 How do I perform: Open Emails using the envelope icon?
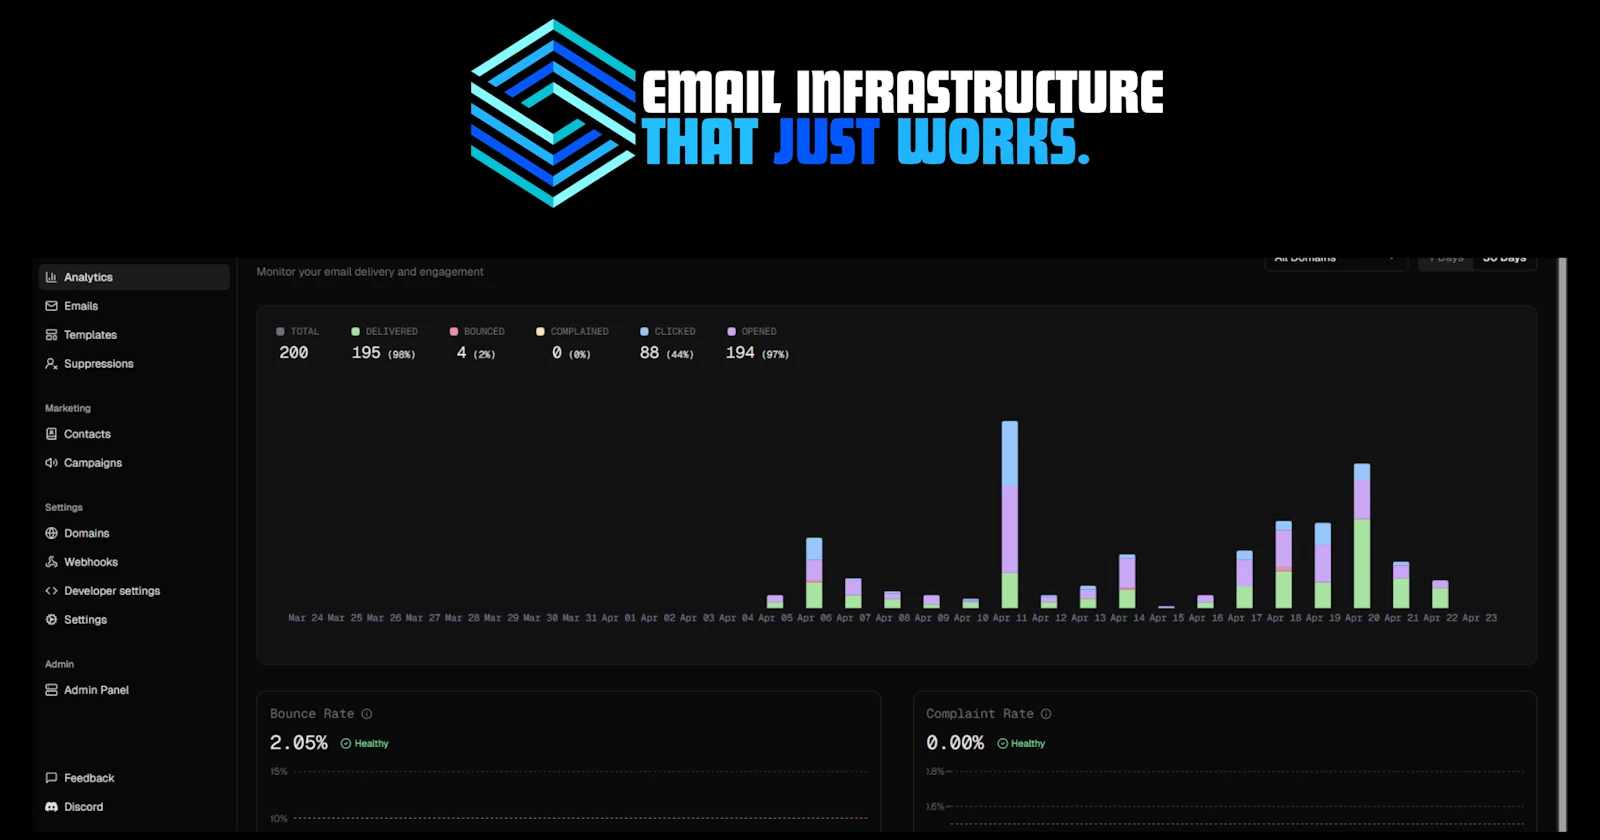point(51,306)
